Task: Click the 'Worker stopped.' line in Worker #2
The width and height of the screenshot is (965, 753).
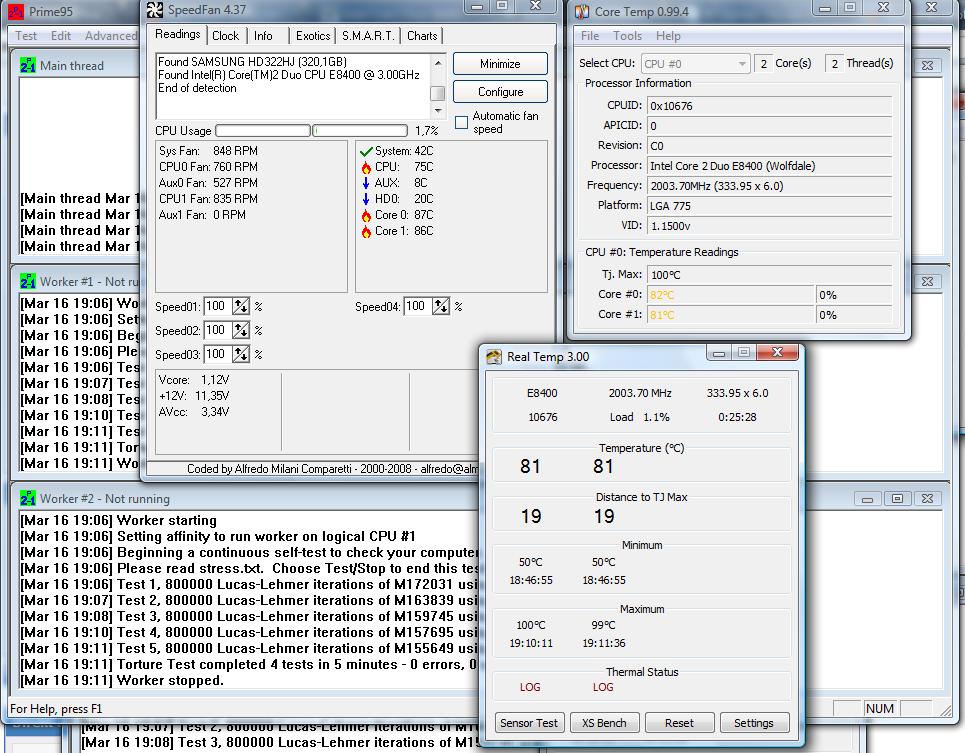Action: (122, 680)
